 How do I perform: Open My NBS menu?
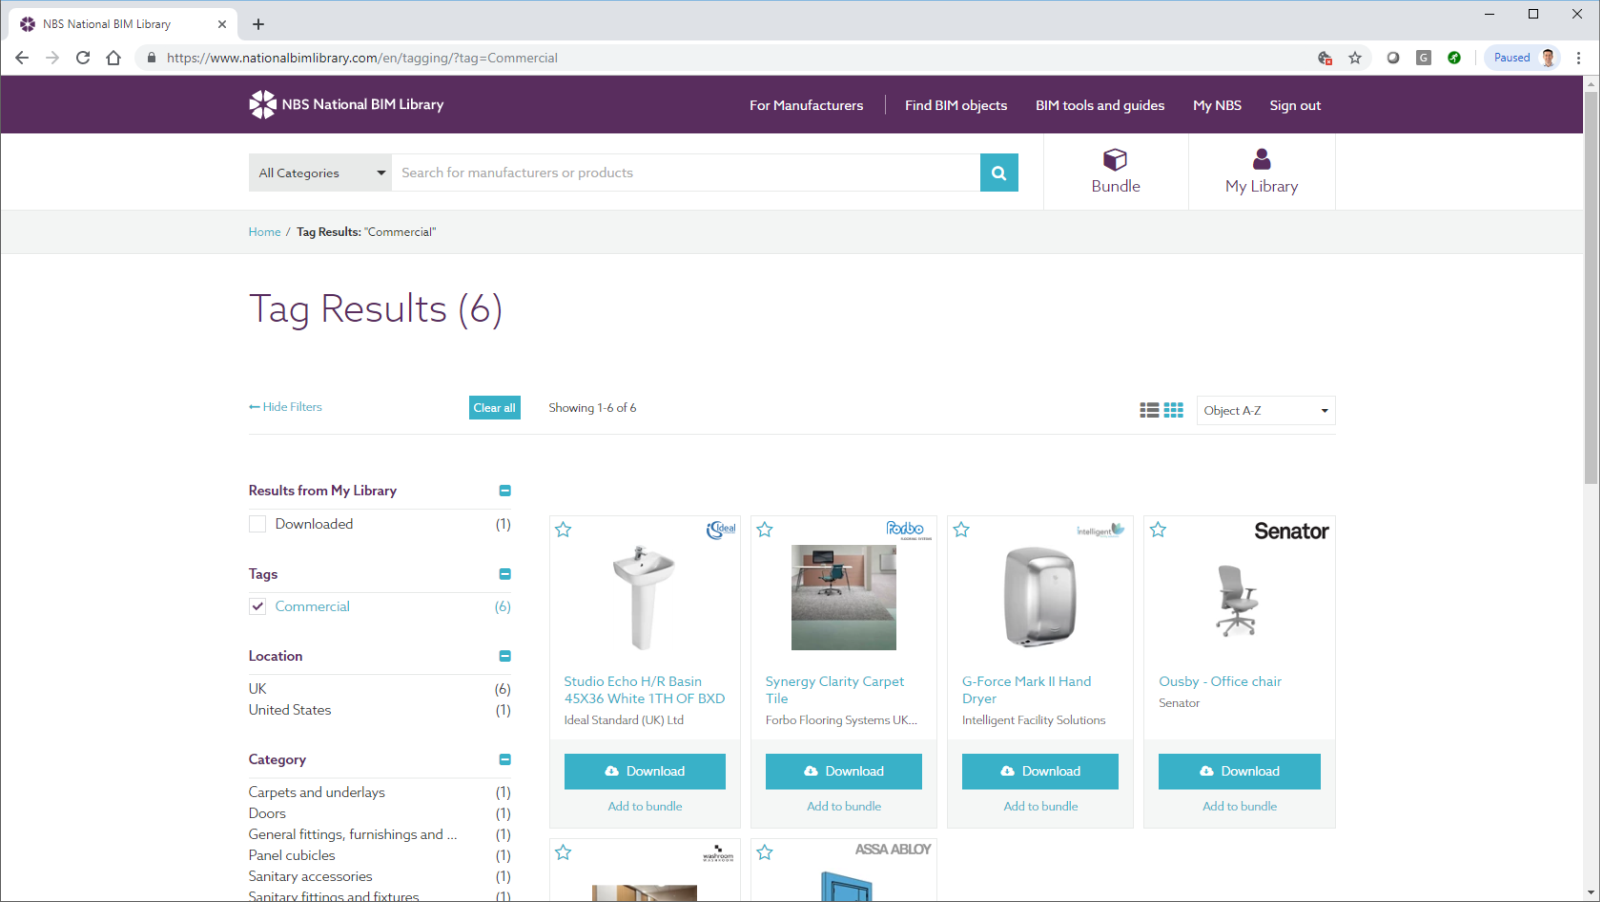tap(1217, 105)
